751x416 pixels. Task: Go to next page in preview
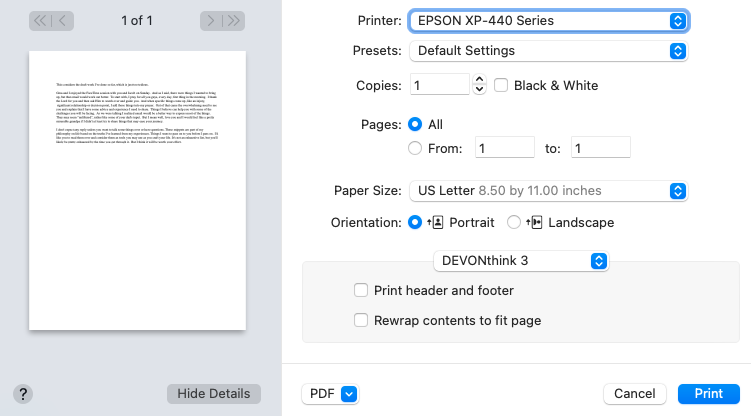211,20
